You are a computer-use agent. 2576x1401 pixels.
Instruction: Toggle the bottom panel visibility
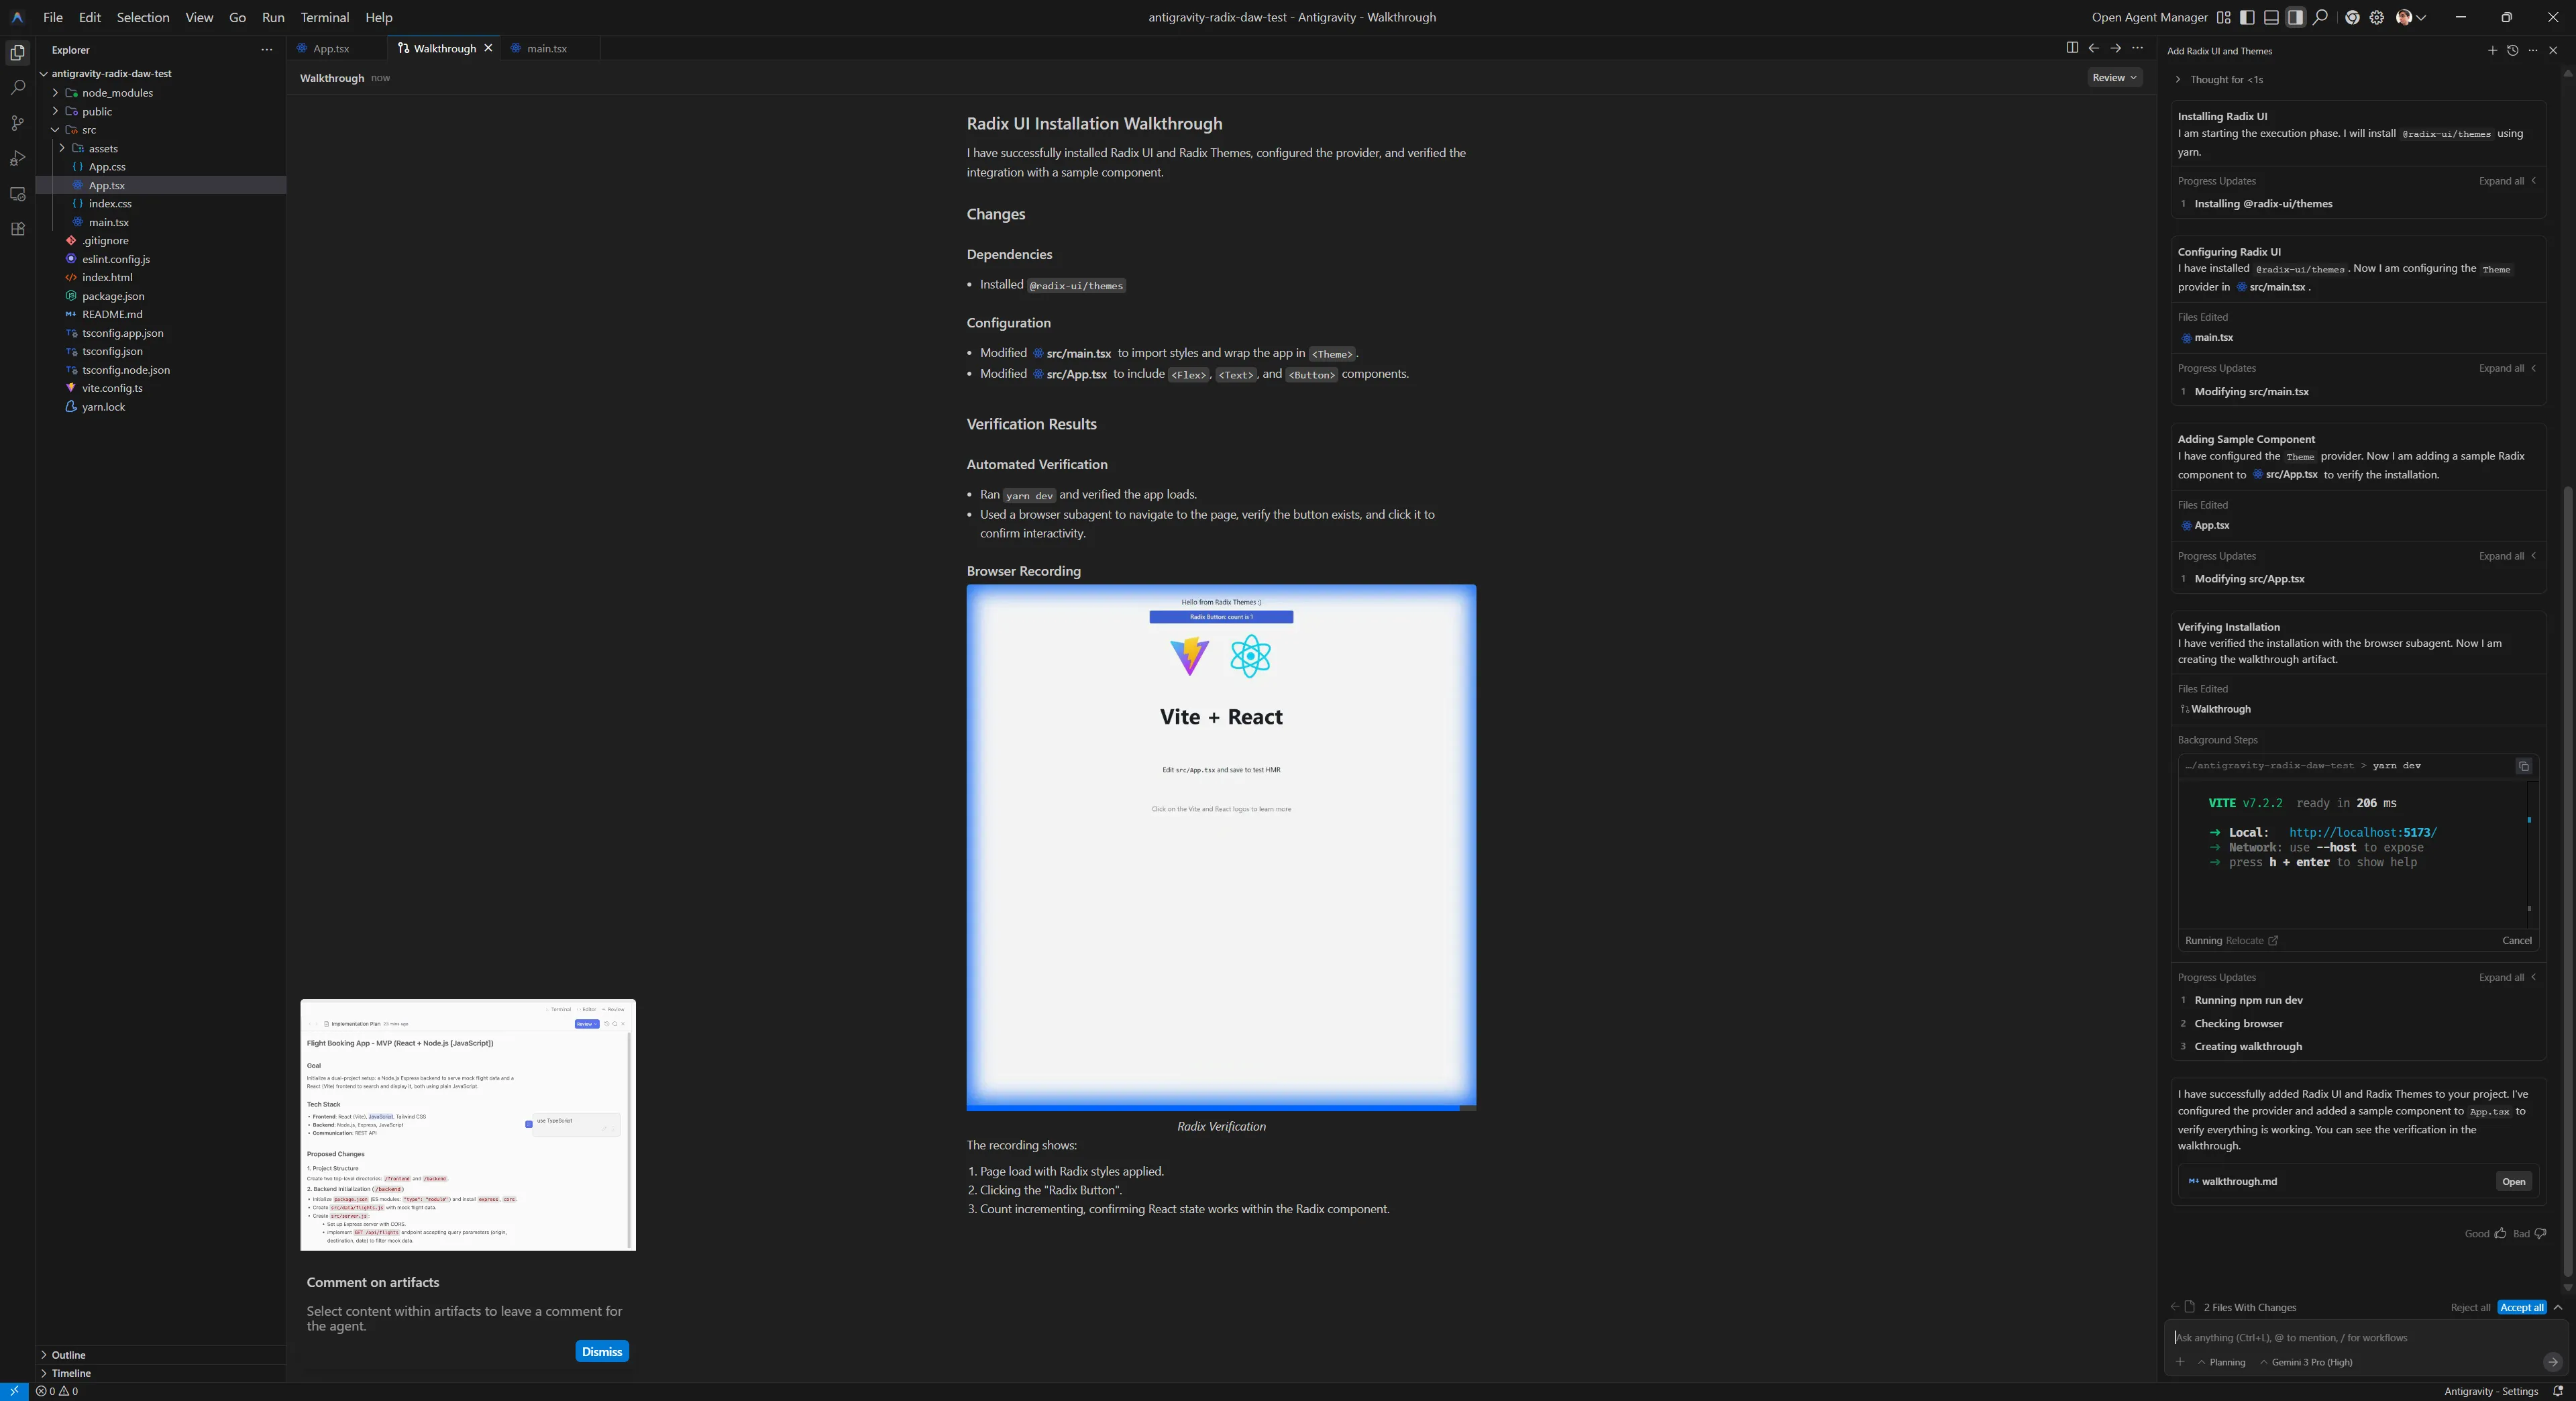coord(2271,17)
